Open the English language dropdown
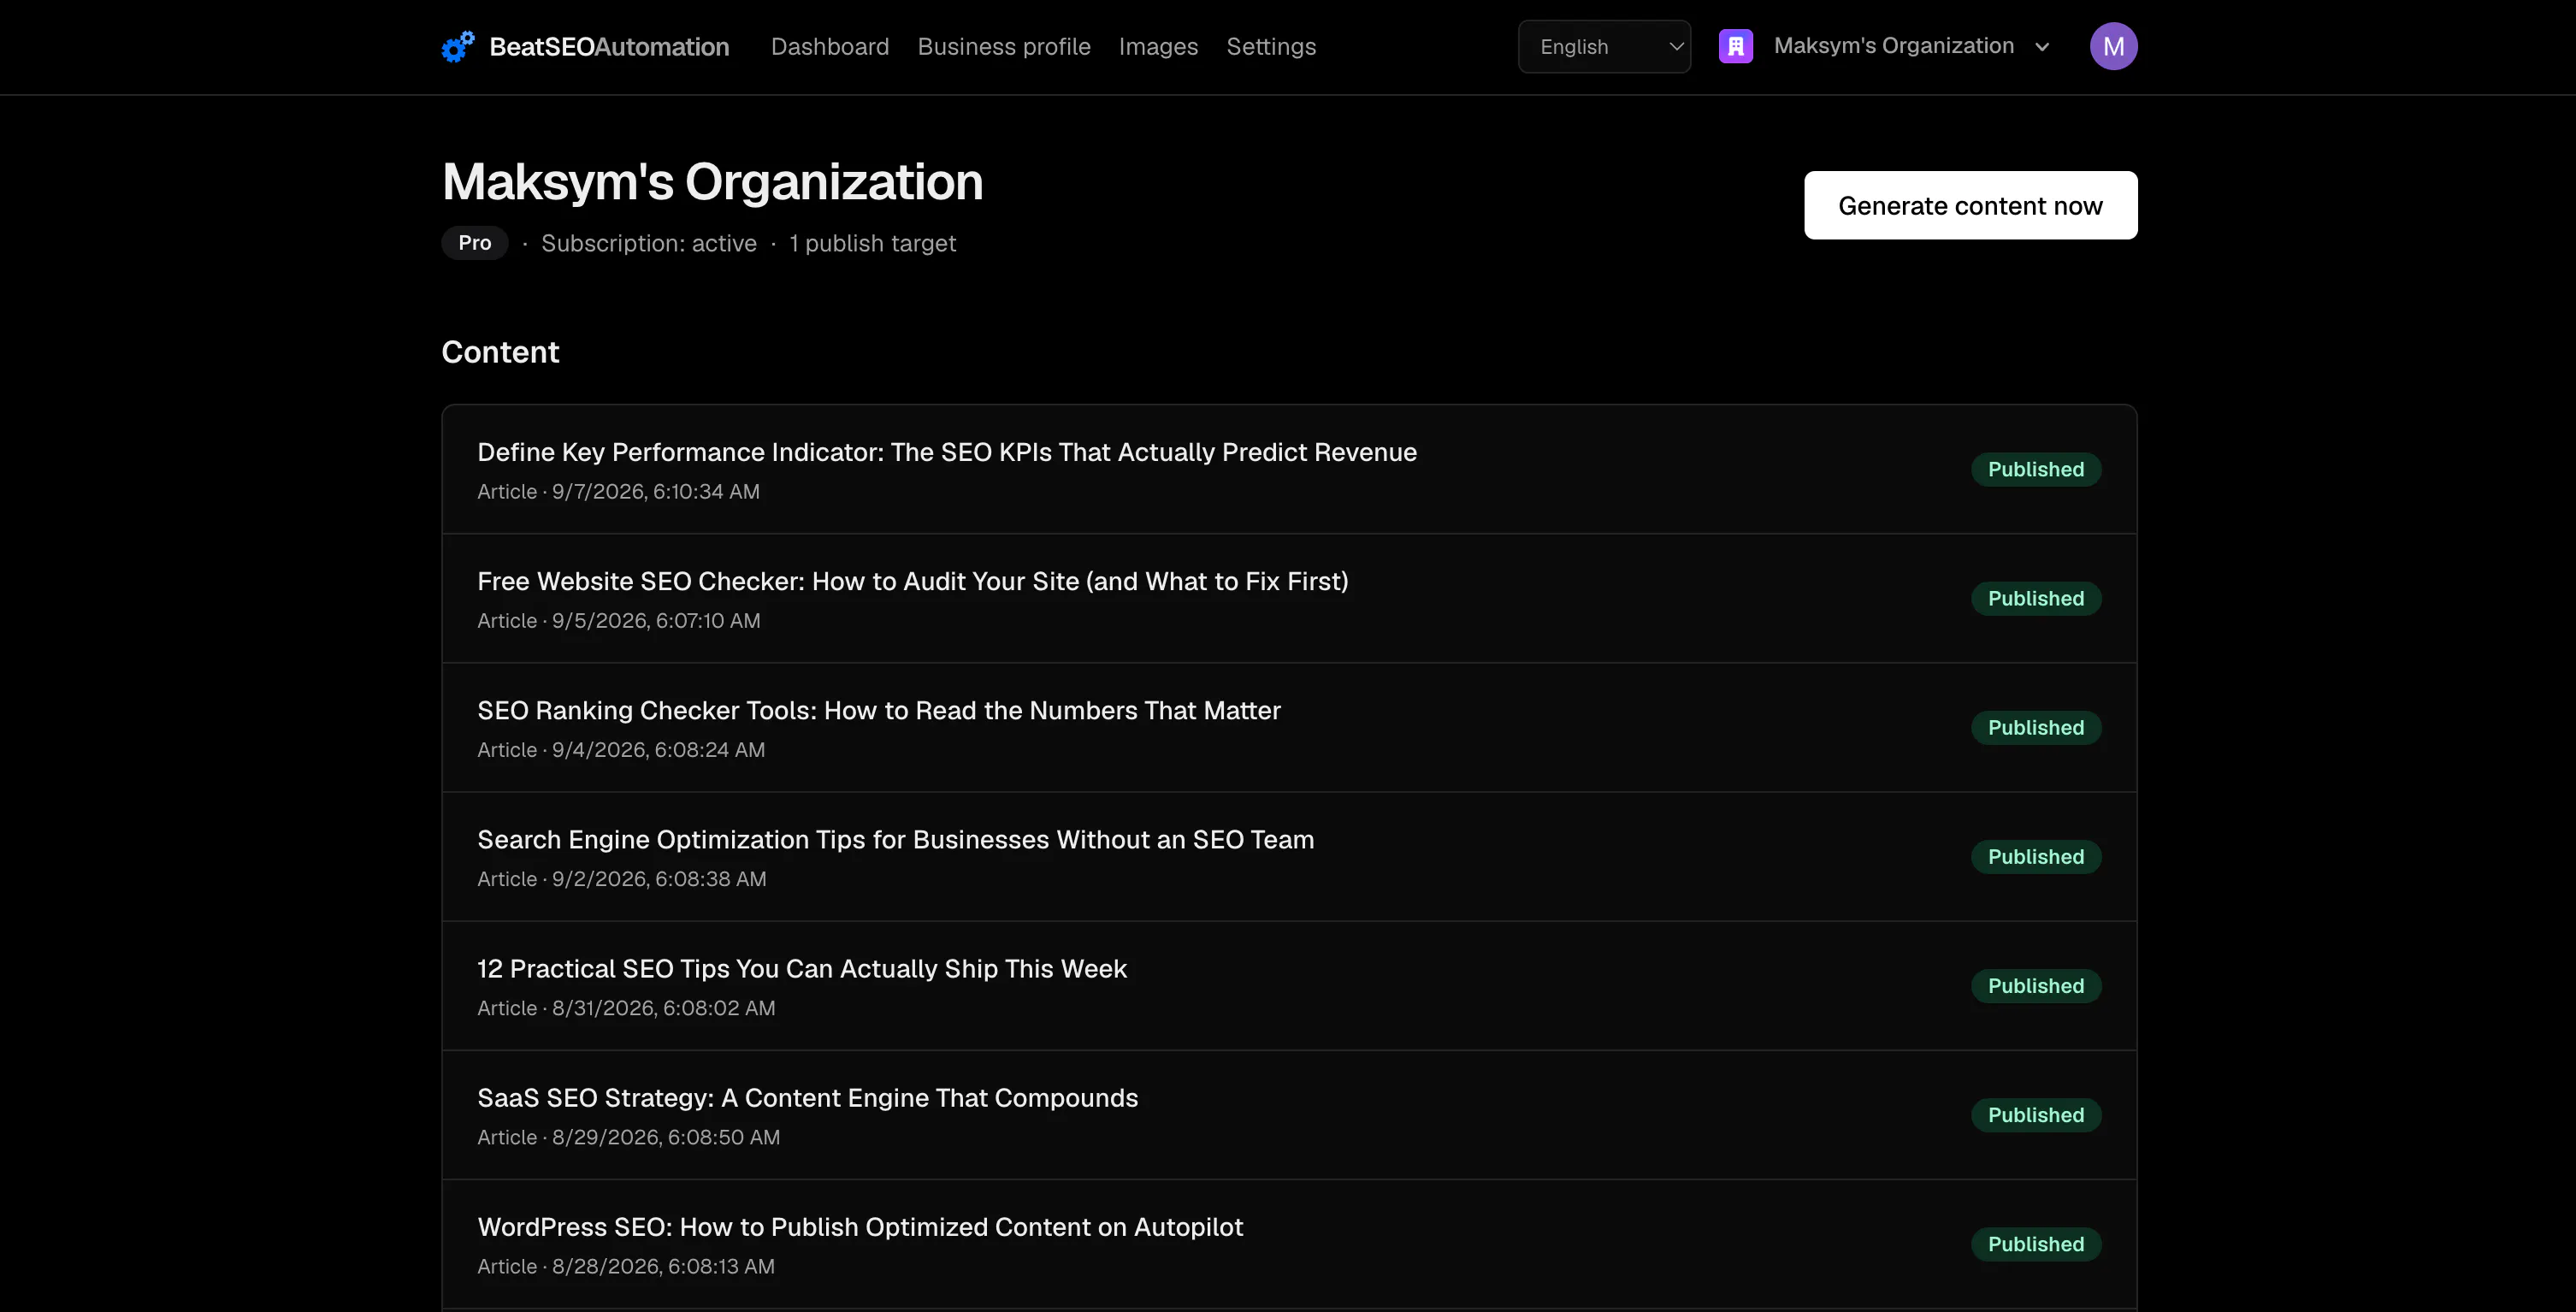This screenshot has height=1312, width=2576. (1604, 46)
